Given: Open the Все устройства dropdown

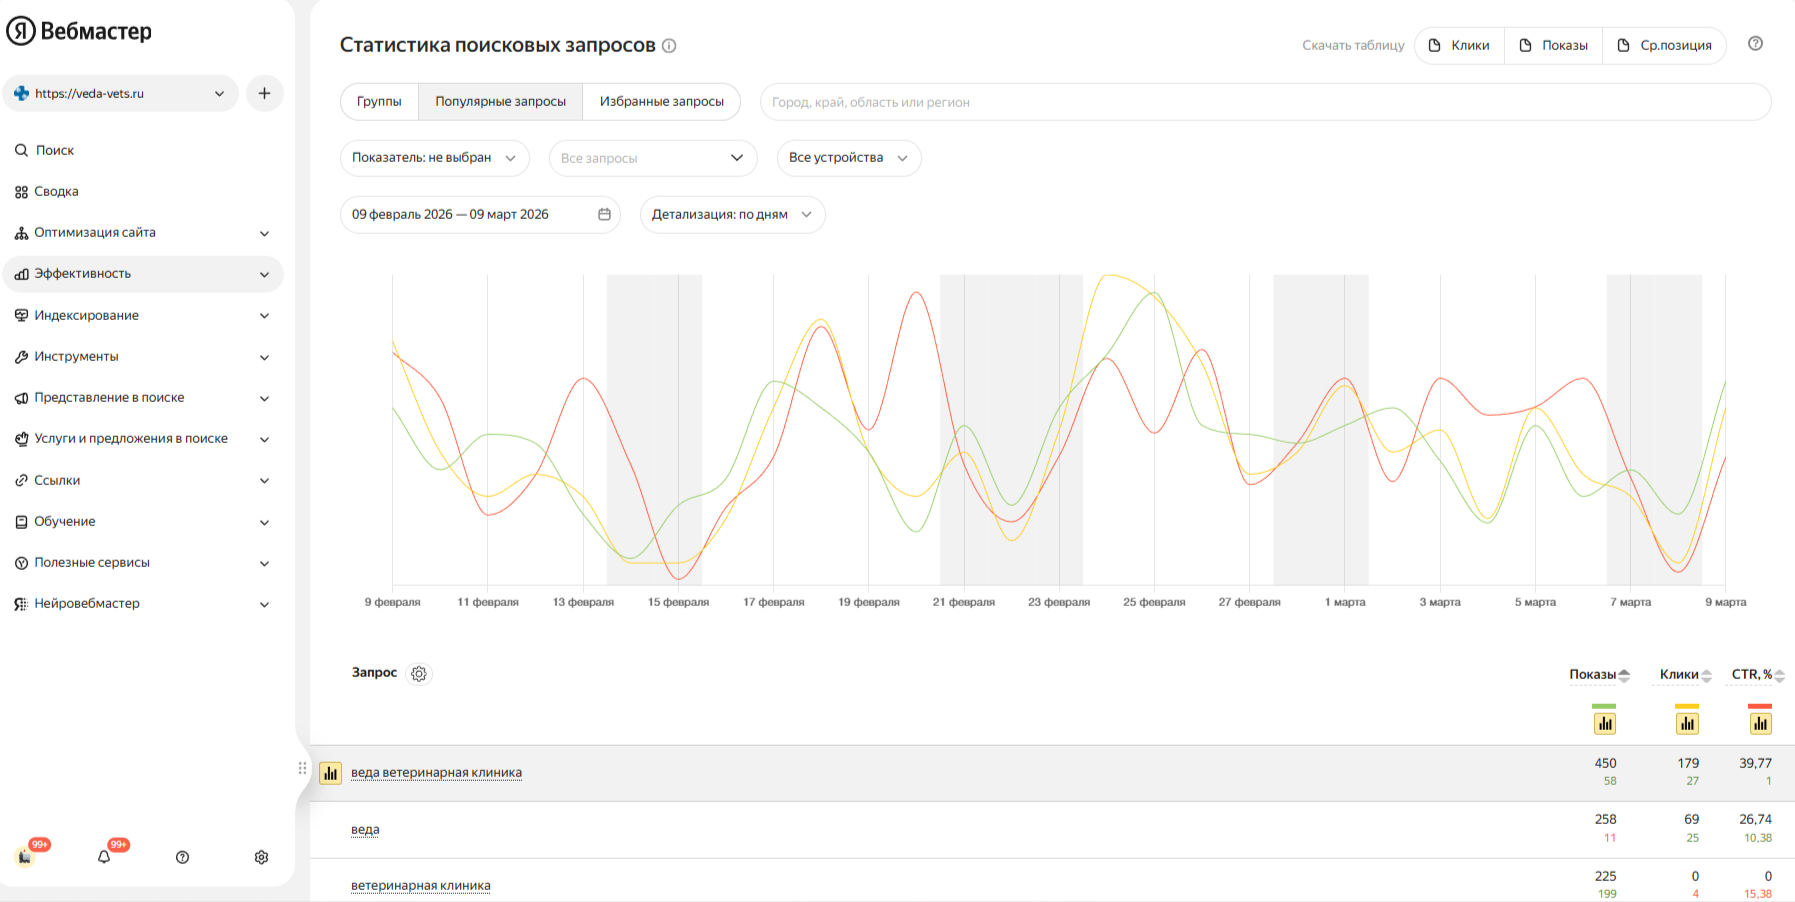Looking at the screenshot, I should click(848, 158).
